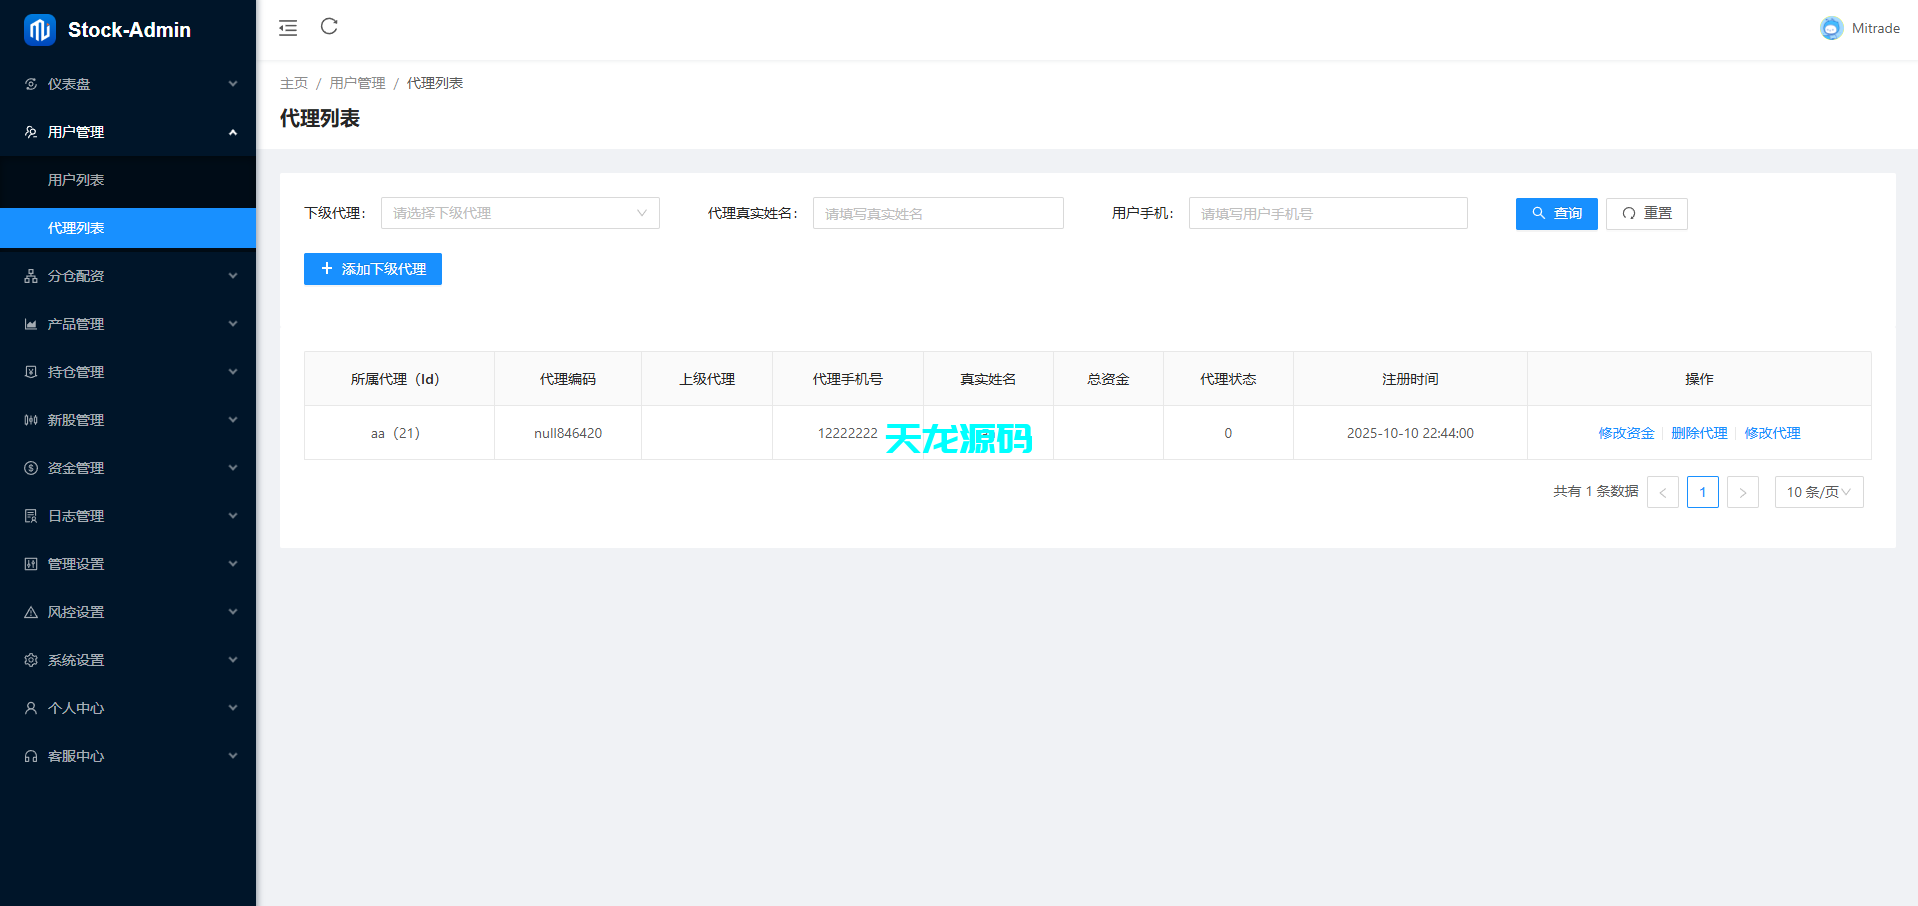Image resolution: width=1918 pixels, height=906 pixels.
Task: Click the sidebar collapse icon at top left
Action: (x=288, y=28)
